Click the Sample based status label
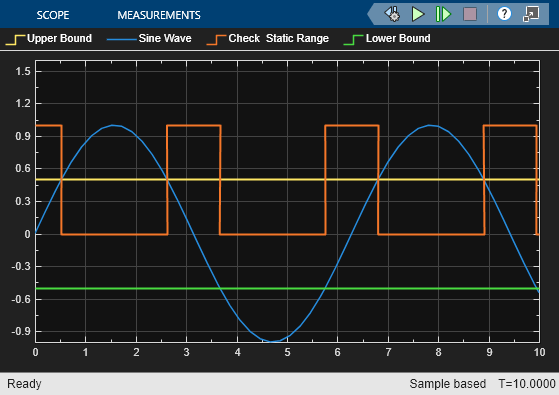 tap(448, 384)
